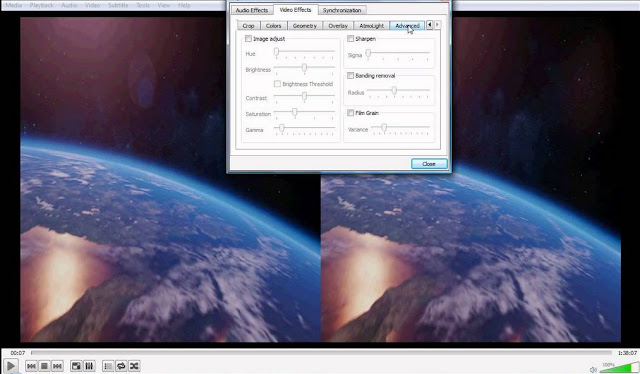The width and height of the screenshot is (640, 374).
Task: Tick the Sharpen checkbox
Action: point(350,39)
